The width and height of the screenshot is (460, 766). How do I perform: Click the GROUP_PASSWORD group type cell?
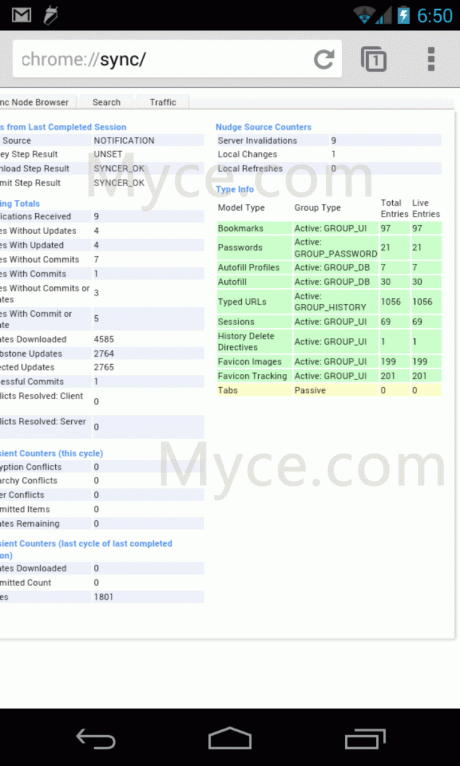[x=335, y=248]
